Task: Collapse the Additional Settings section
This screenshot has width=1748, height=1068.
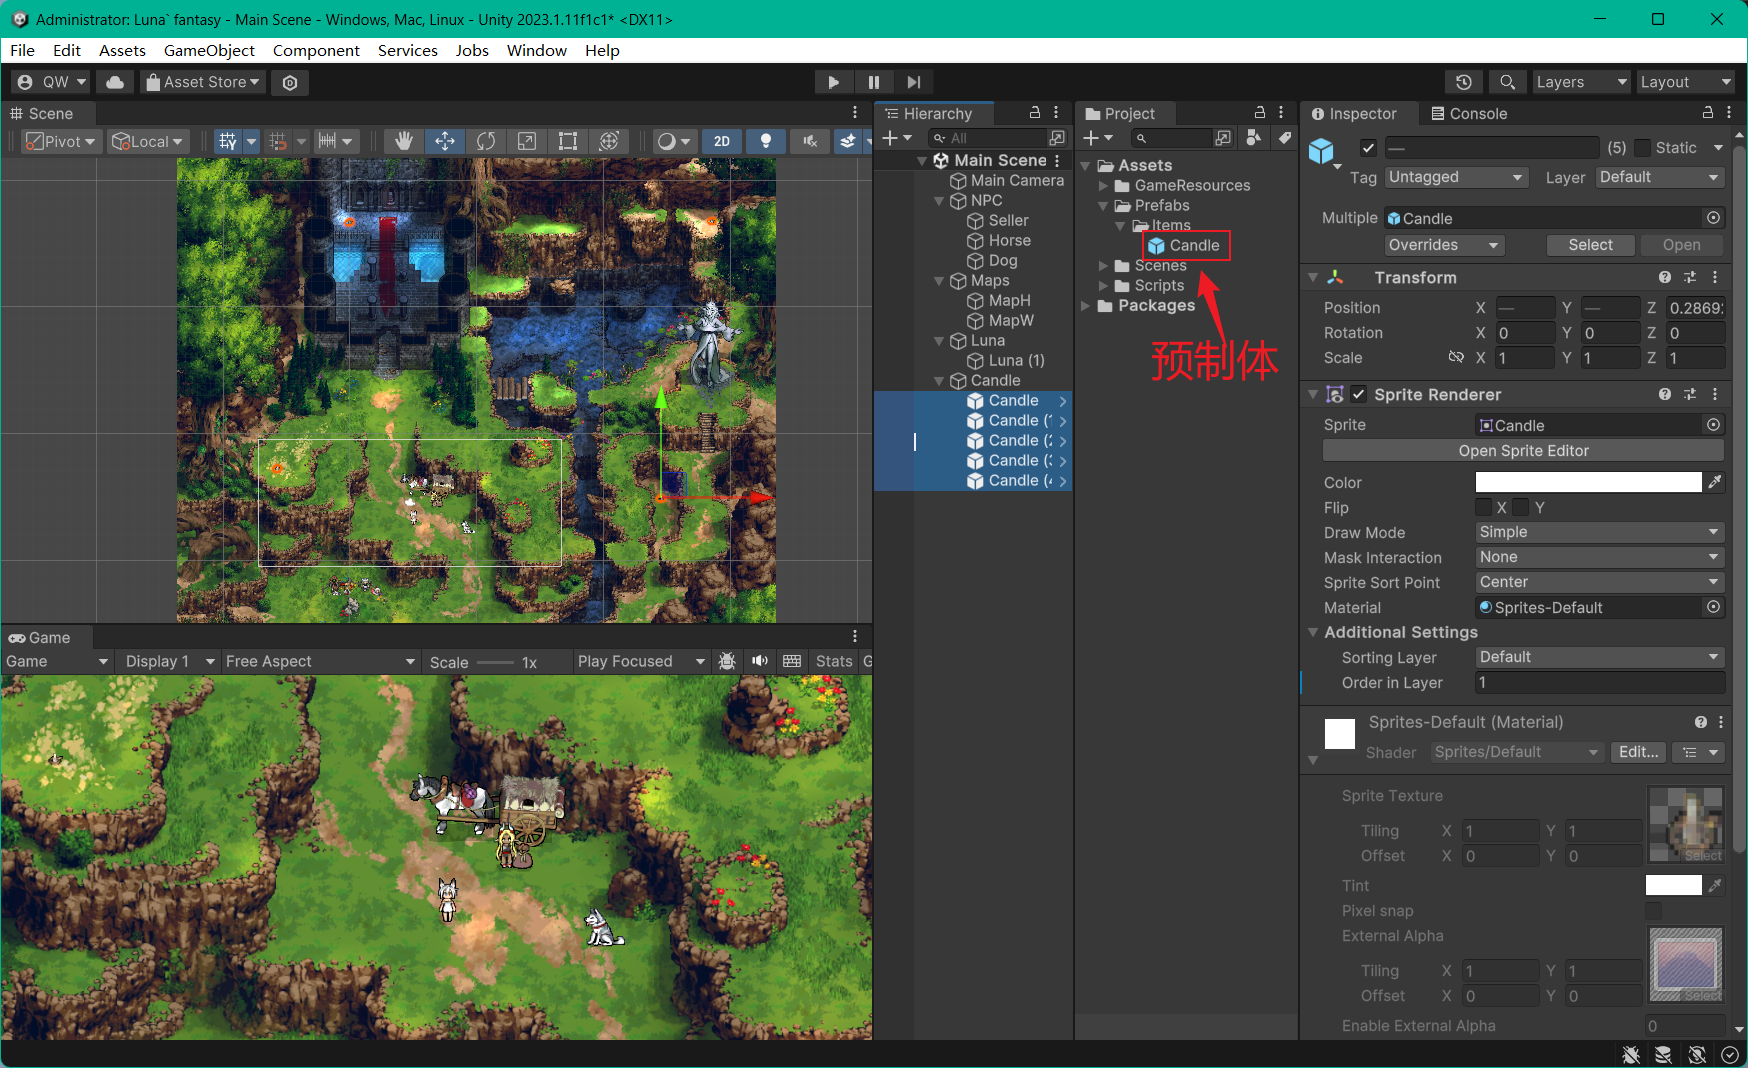Action: (1313, 632)
